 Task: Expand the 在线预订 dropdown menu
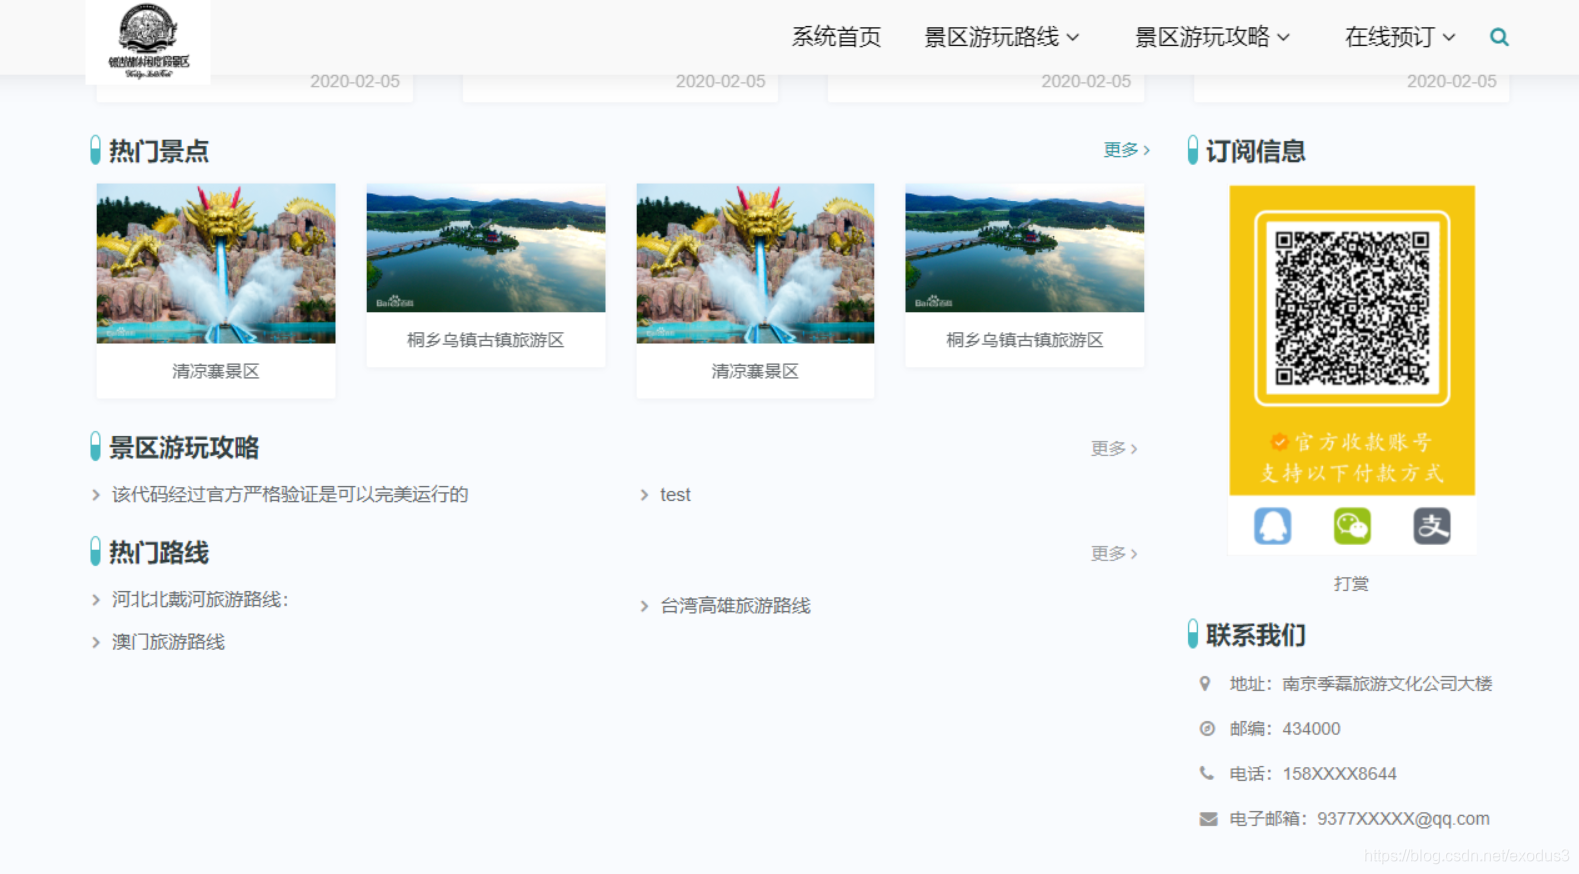(1399, 37)
